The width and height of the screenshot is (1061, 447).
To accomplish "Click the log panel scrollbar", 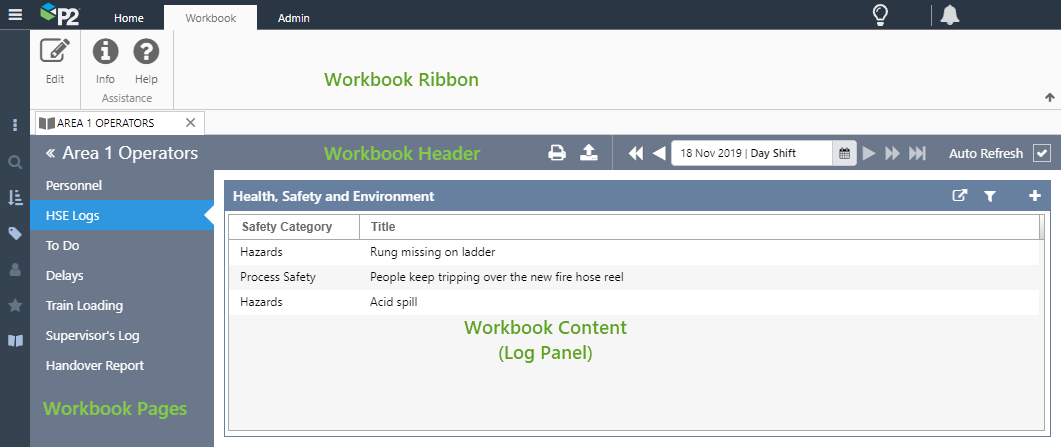I will tap(1041, 227).
